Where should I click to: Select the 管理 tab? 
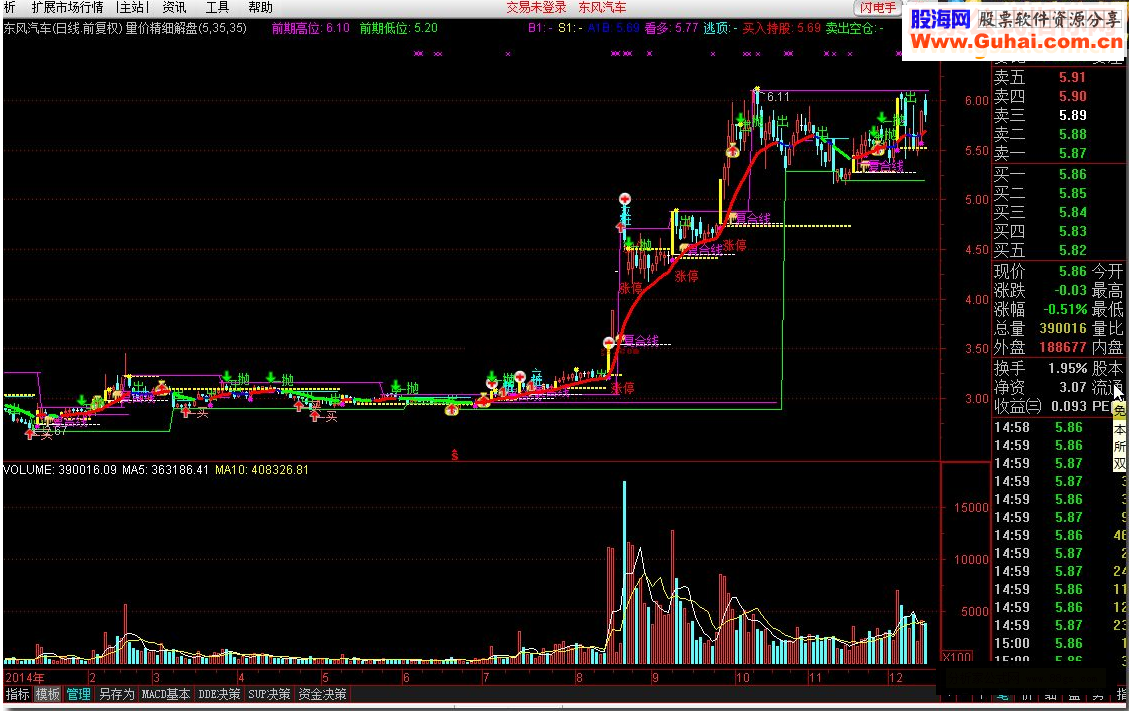point(78,694)
